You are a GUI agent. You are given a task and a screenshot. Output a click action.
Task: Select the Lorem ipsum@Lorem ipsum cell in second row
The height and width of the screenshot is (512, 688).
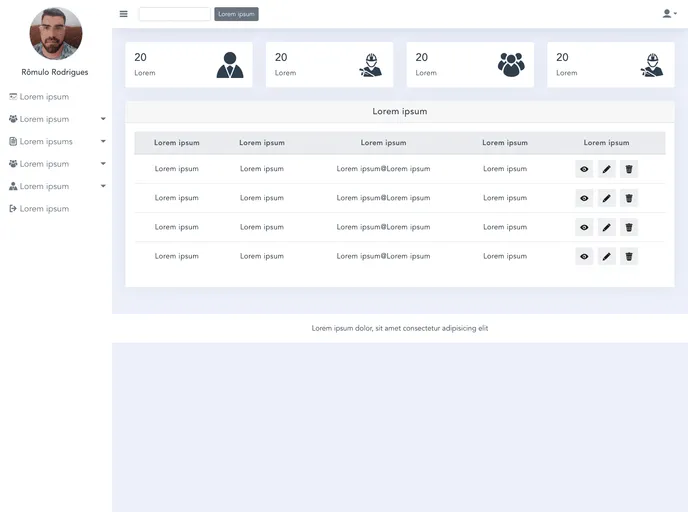pos(383,198)
